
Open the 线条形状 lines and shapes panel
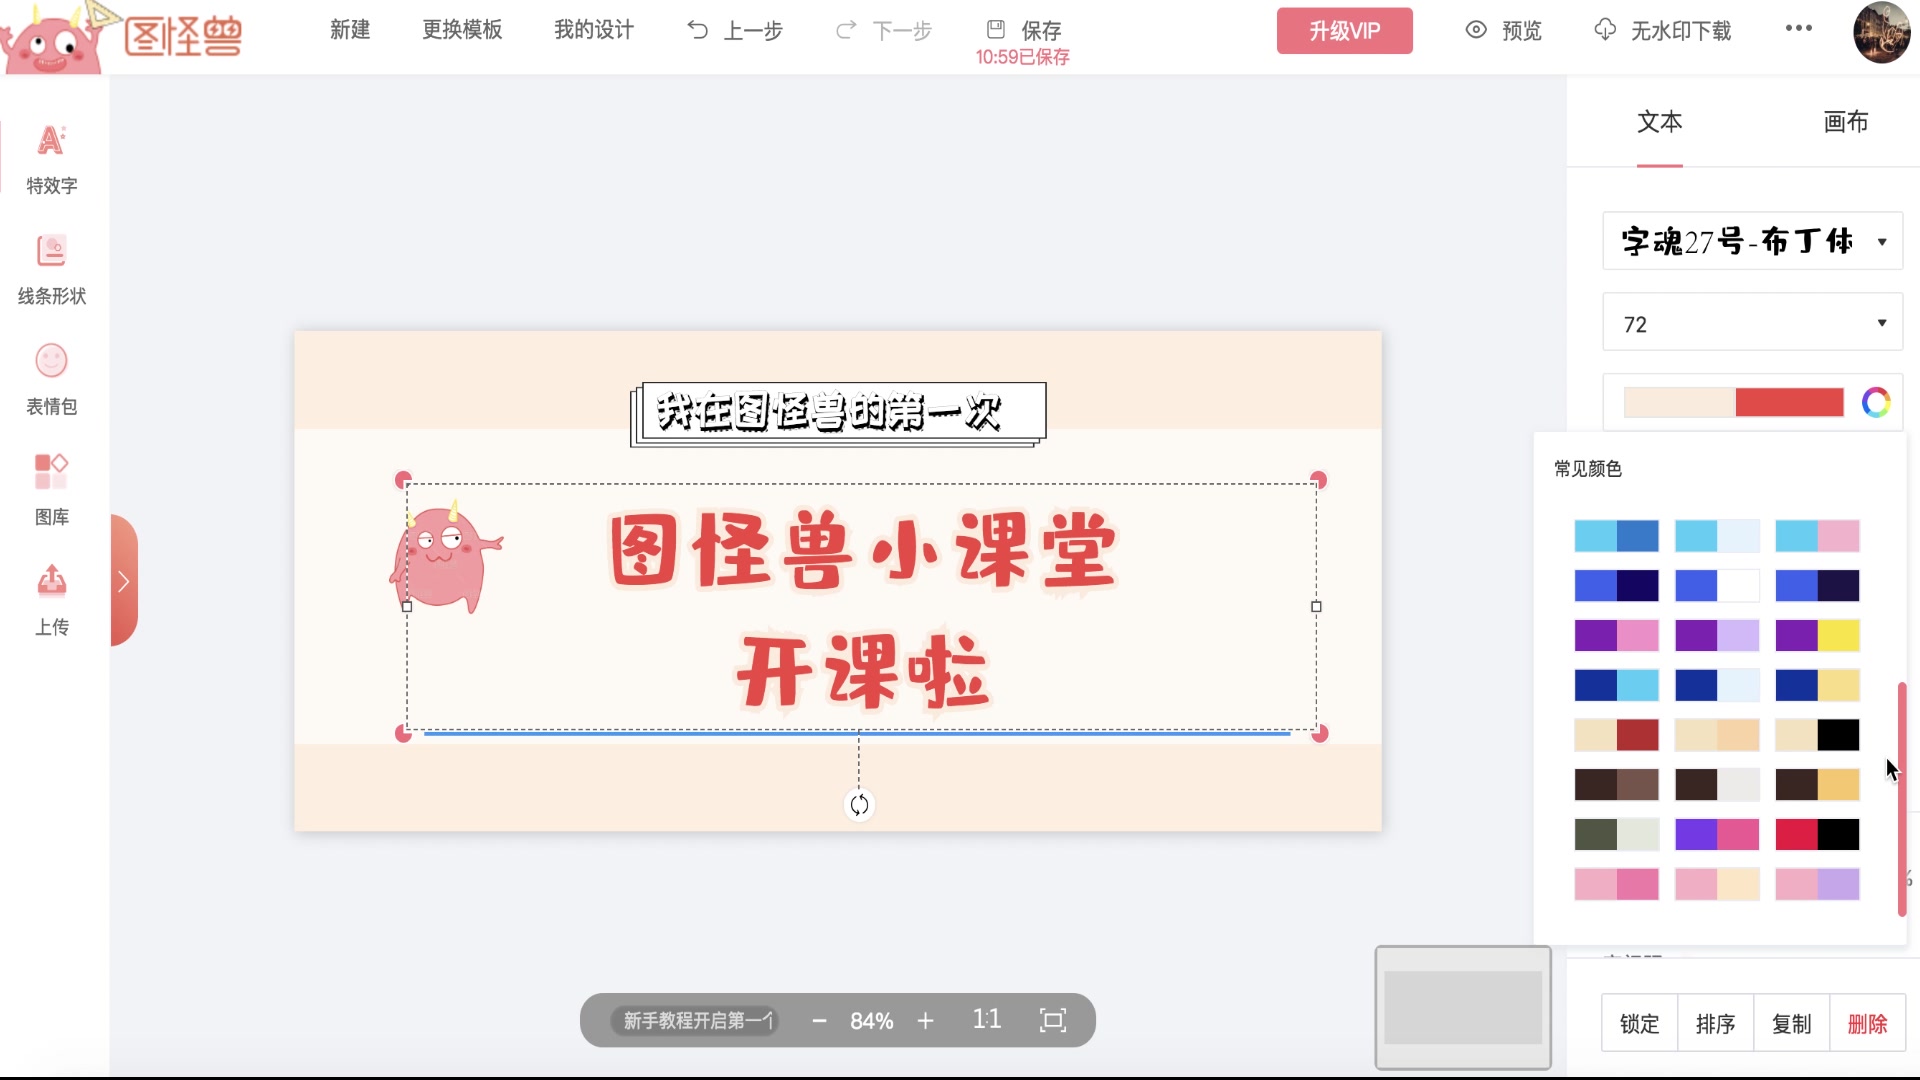[51, 270]
